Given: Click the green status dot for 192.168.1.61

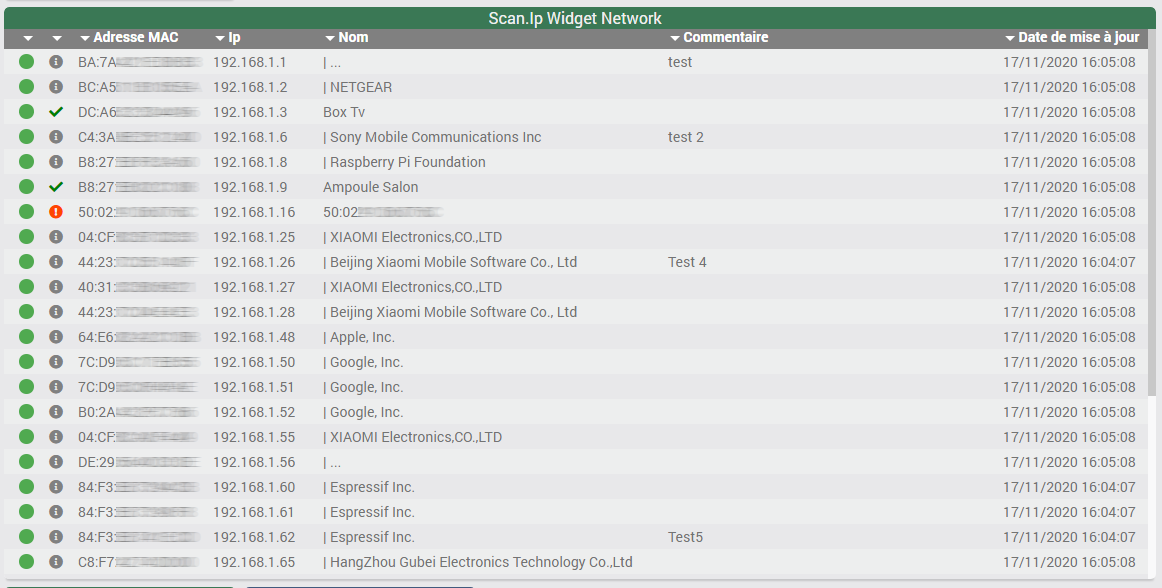Looking at the screenshot, I should [27, 512].
